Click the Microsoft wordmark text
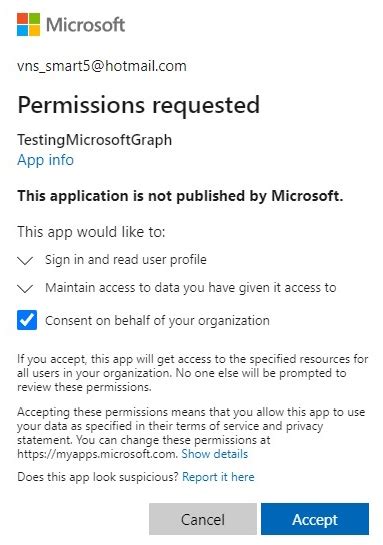Viewport: 383px width, 545px height. point(85,25)
